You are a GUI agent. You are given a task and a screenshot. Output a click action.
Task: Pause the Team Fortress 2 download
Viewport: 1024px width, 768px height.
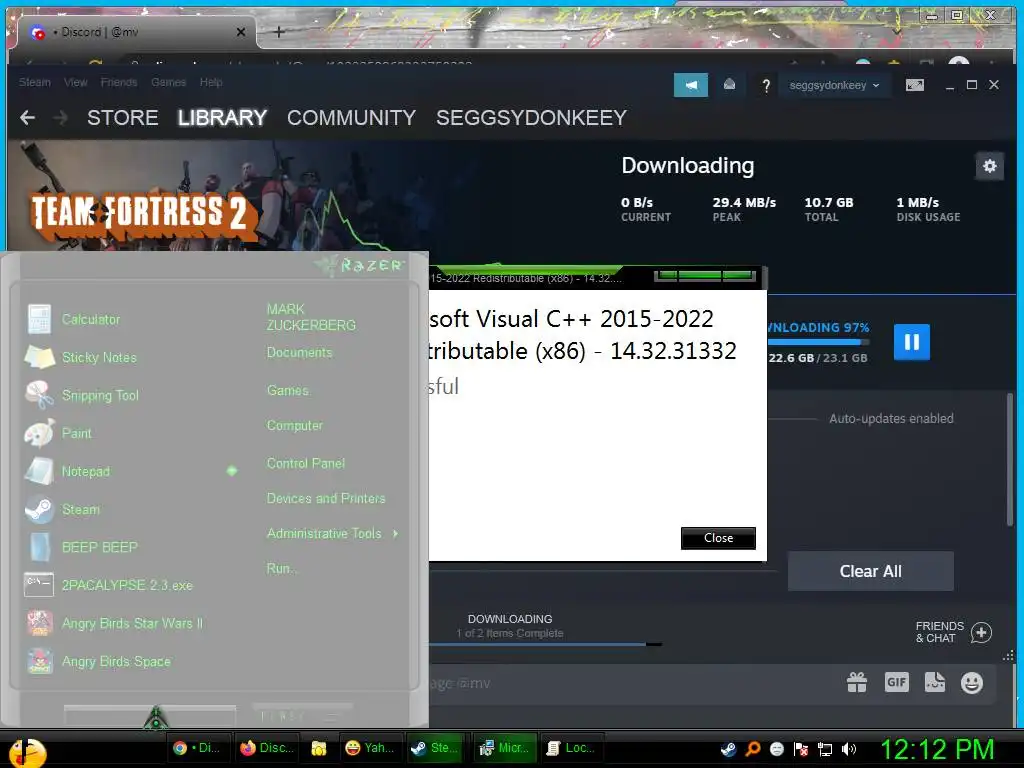[x=912, y=342]
